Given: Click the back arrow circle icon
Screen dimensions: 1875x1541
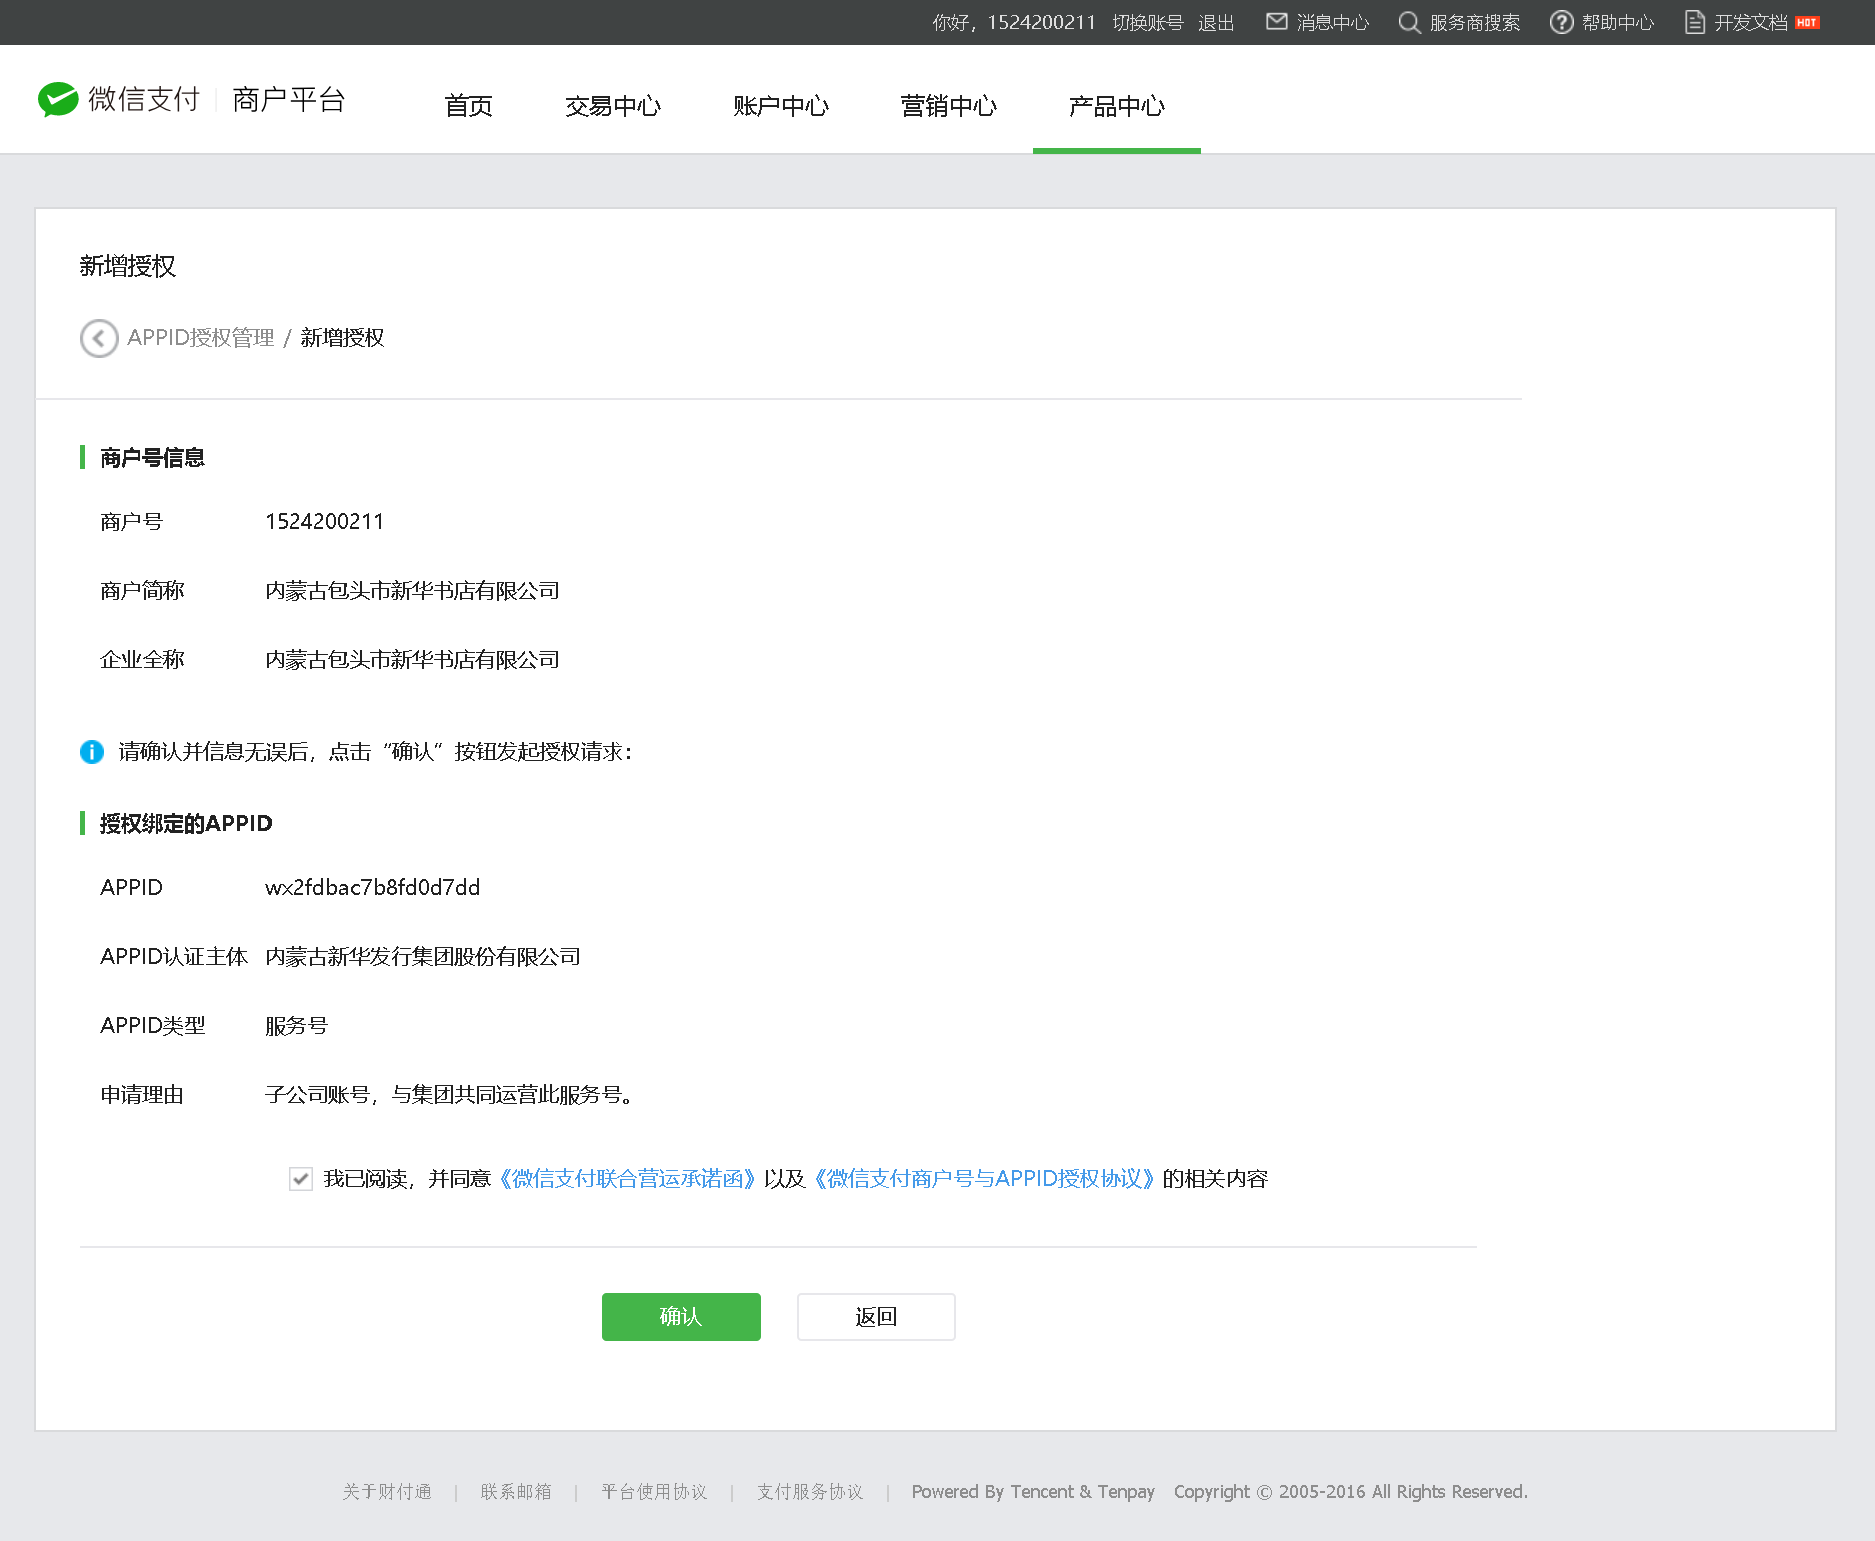Looking at the screenshot, I should click(x=98, y=338).
